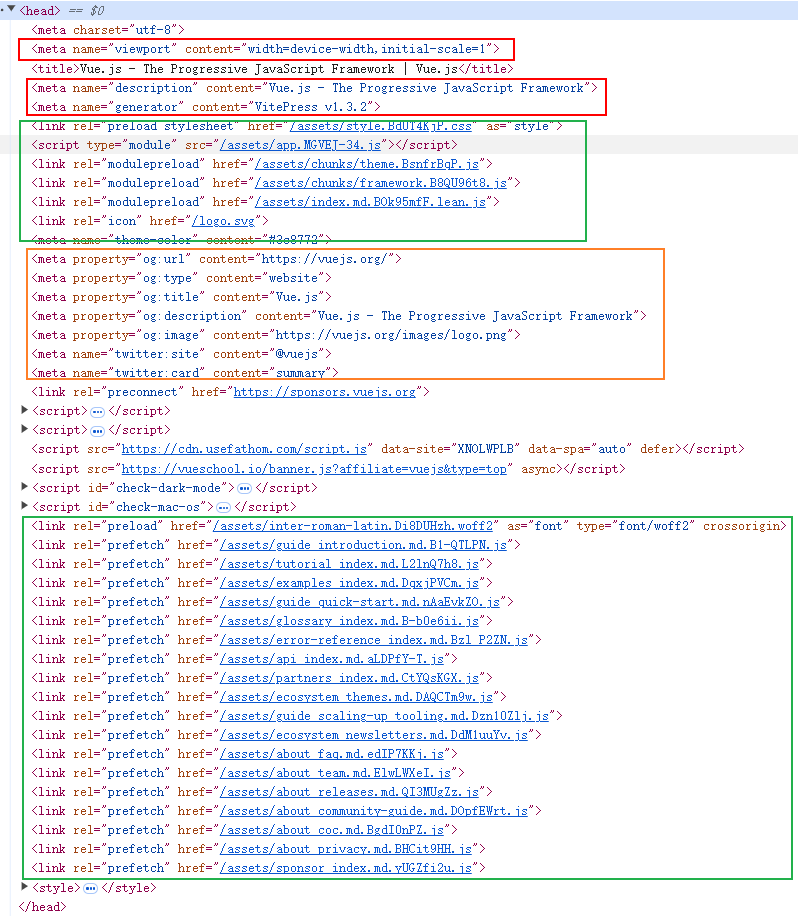798x916 pixels.
Task: Open glossary_index.md prefetch link
Action: [x=349, y=621]
